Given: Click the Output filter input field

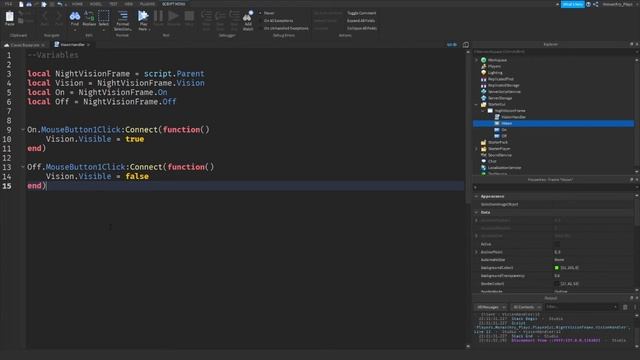Looking at the screenshot, I should pyautogui.click(x=581, y=307).
